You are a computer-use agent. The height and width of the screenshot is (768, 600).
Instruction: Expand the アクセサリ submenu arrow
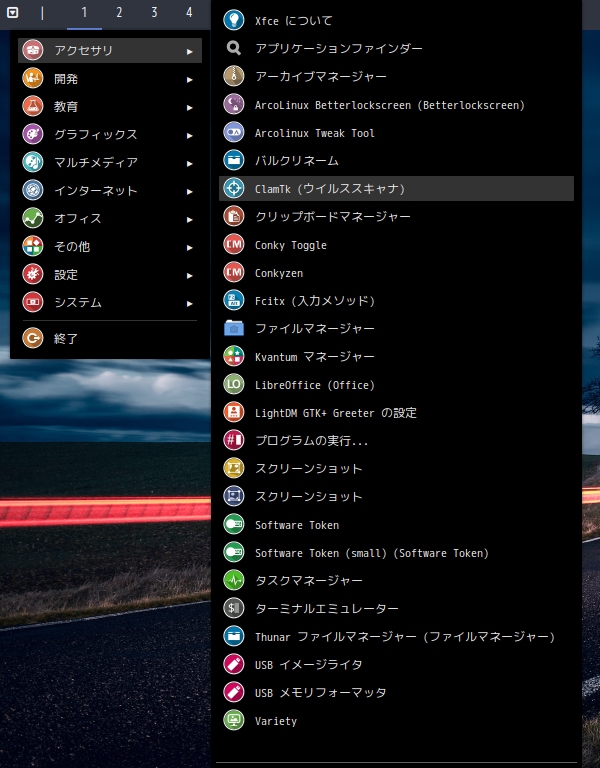click(x=190, y=51)
